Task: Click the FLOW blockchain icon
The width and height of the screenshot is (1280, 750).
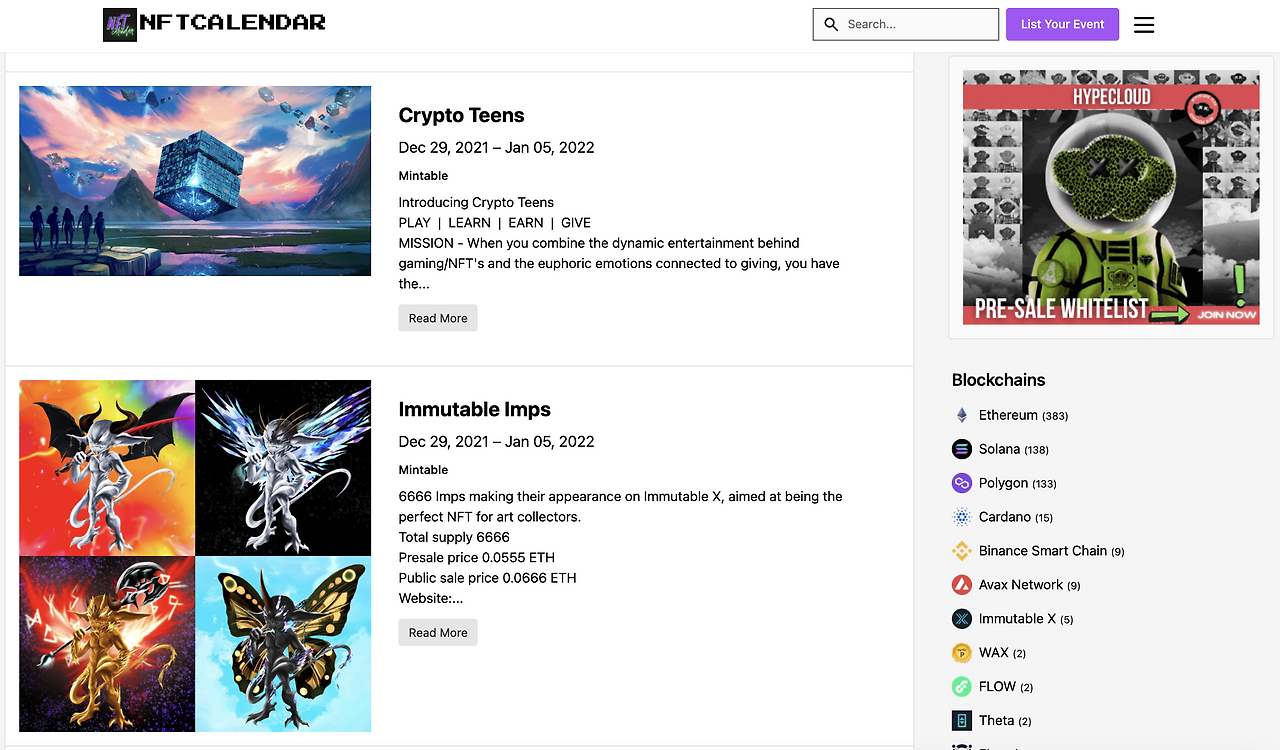Action: click(x=962, y=687)
